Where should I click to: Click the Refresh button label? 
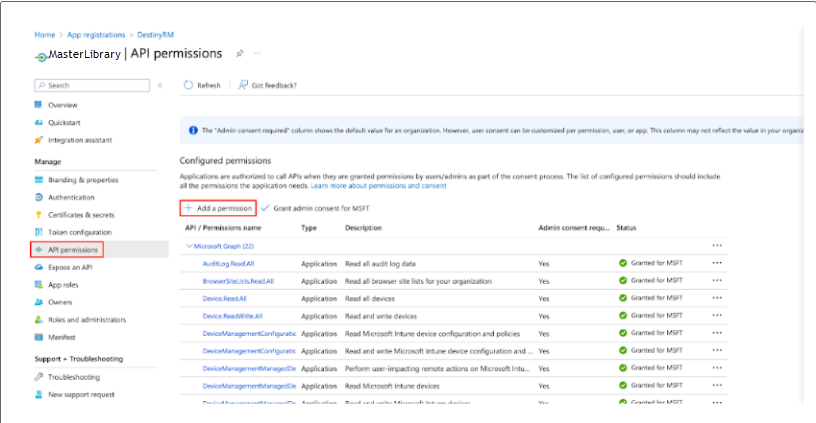point(209,85)
